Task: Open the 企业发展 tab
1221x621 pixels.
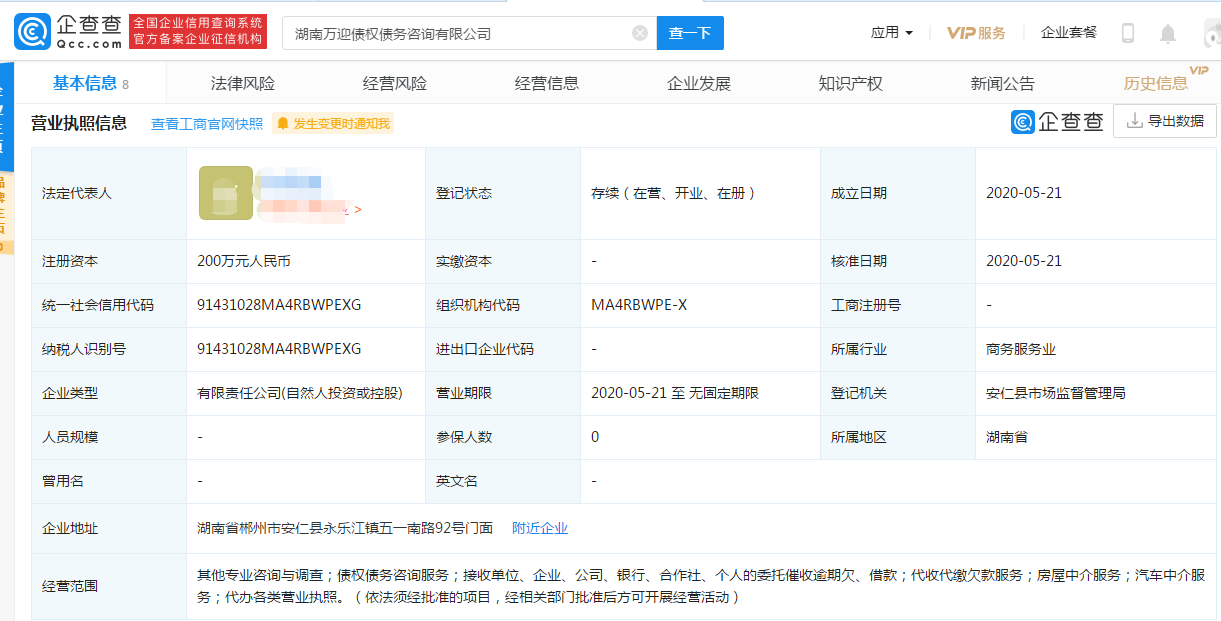Action: 699,84
